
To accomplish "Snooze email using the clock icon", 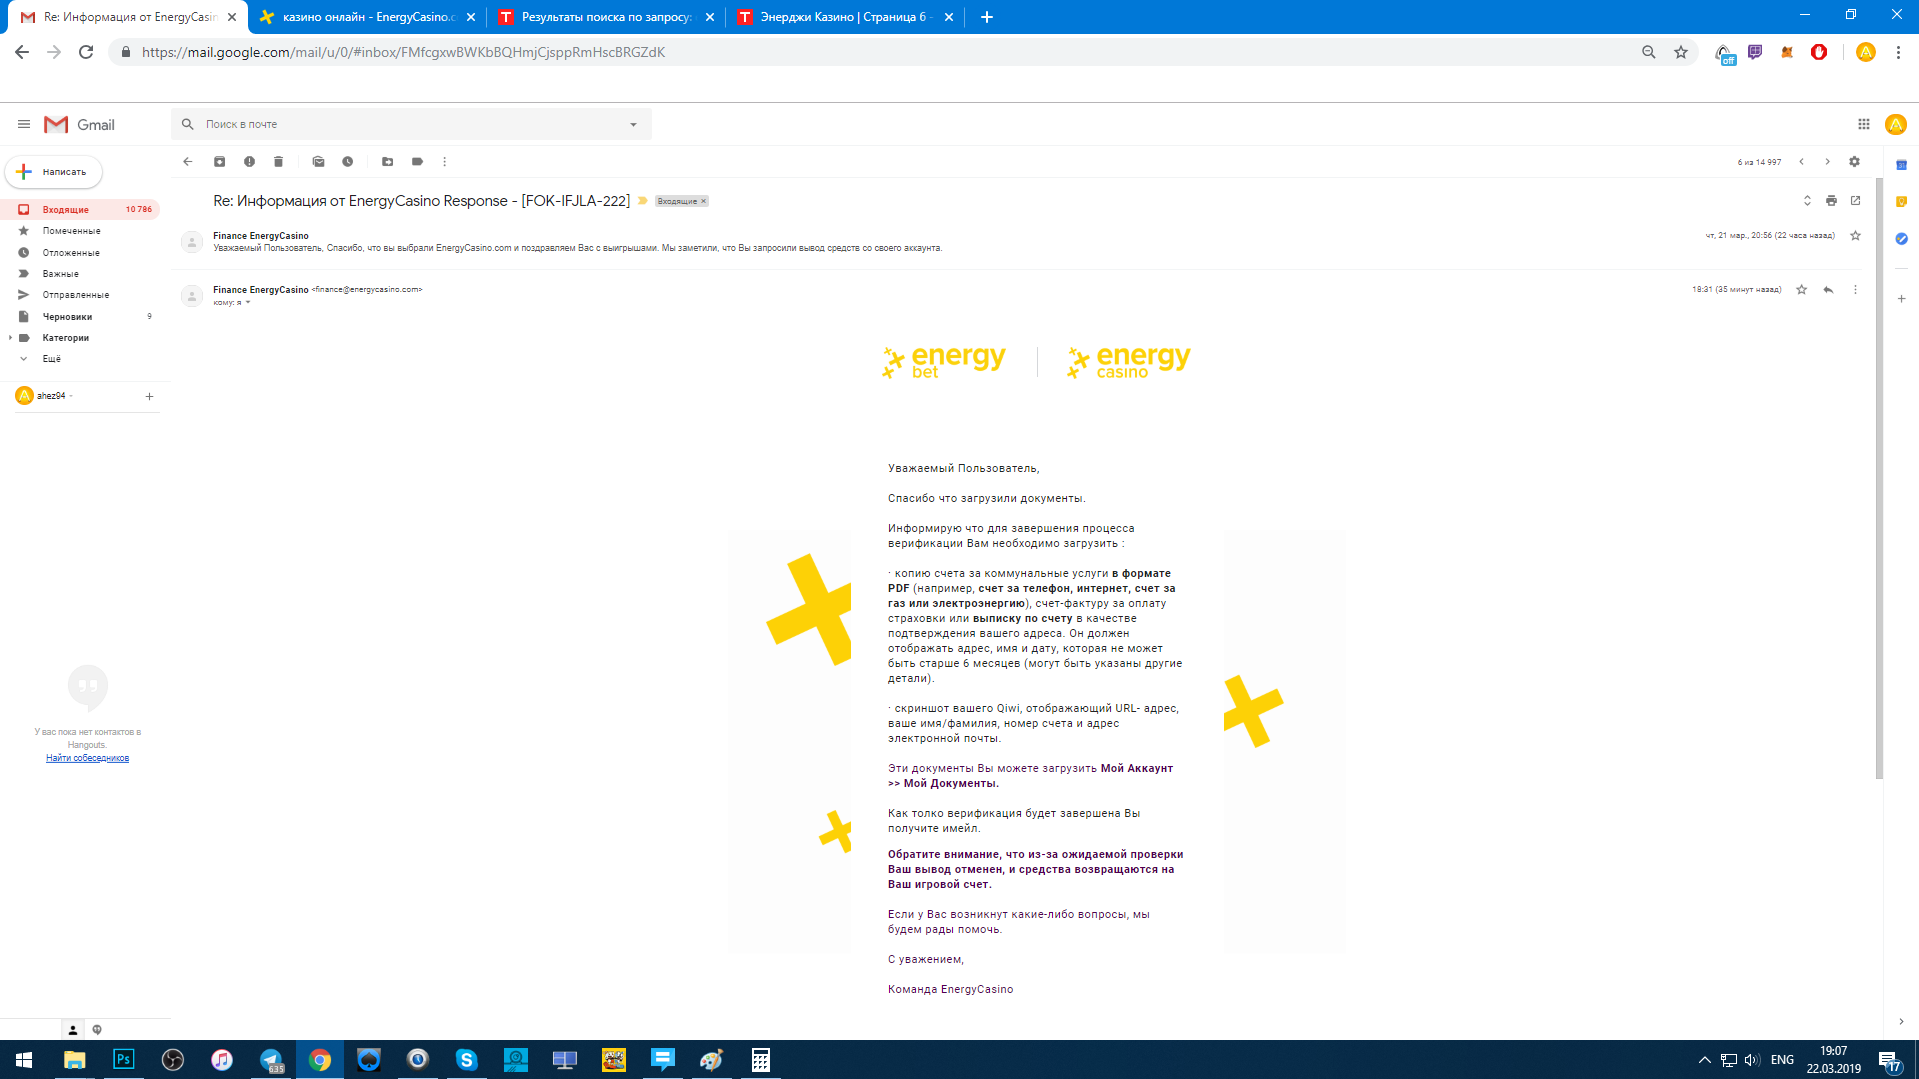I will click(348, 162).
